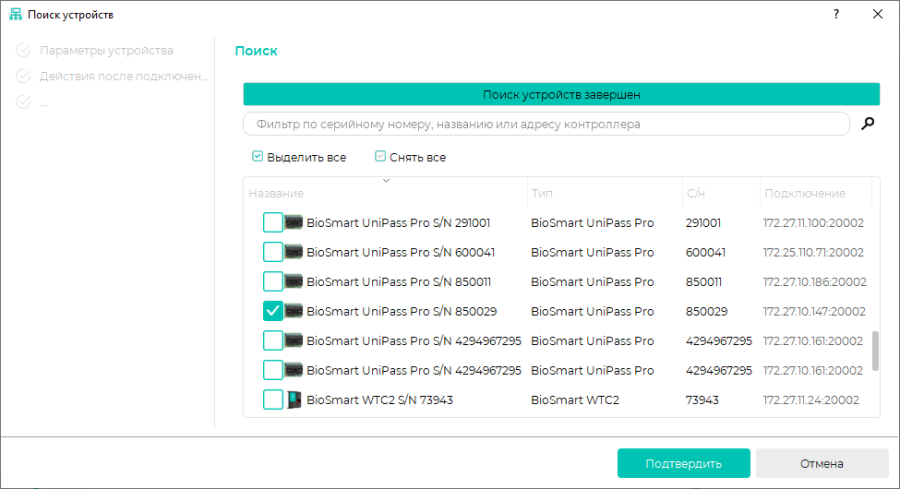Tick the BioSmart WTC2 S/N 73943 checkbox
The image size is (900, 489).
(x=273, y=399)
